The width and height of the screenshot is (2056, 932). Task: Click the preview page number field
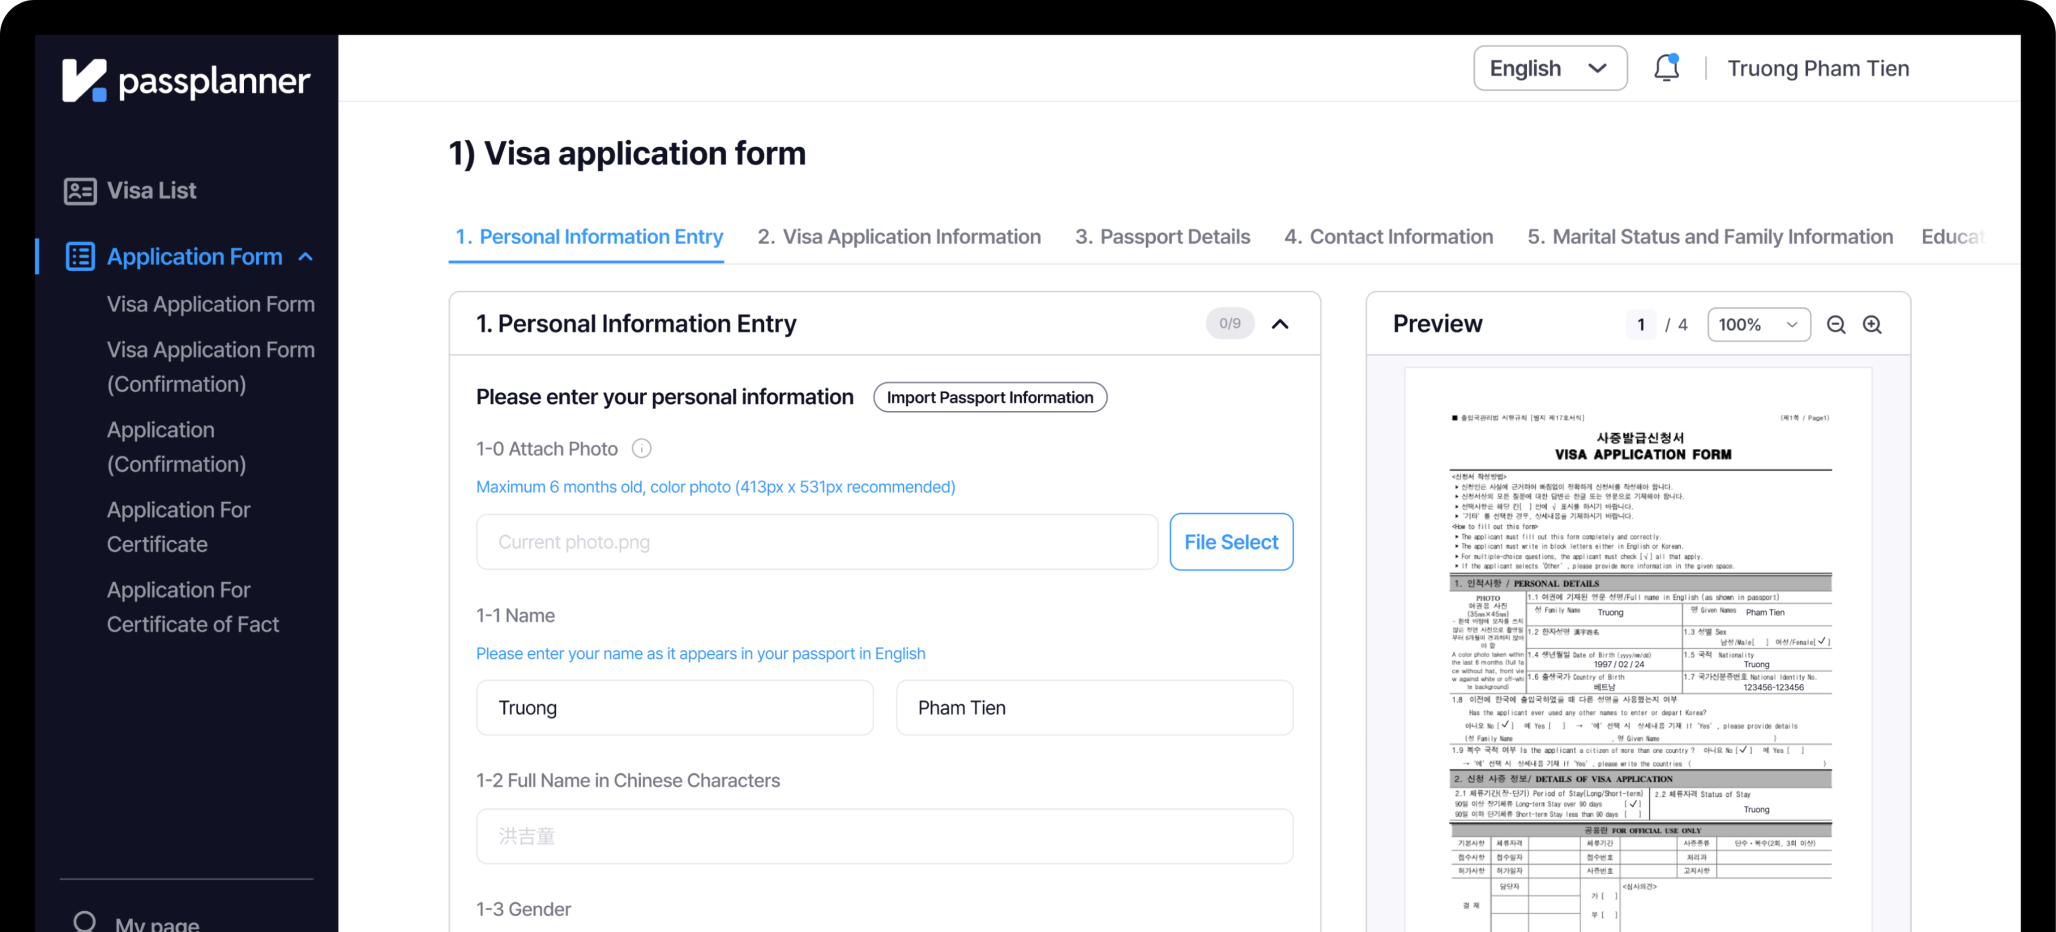click(x=1641, y=325)
